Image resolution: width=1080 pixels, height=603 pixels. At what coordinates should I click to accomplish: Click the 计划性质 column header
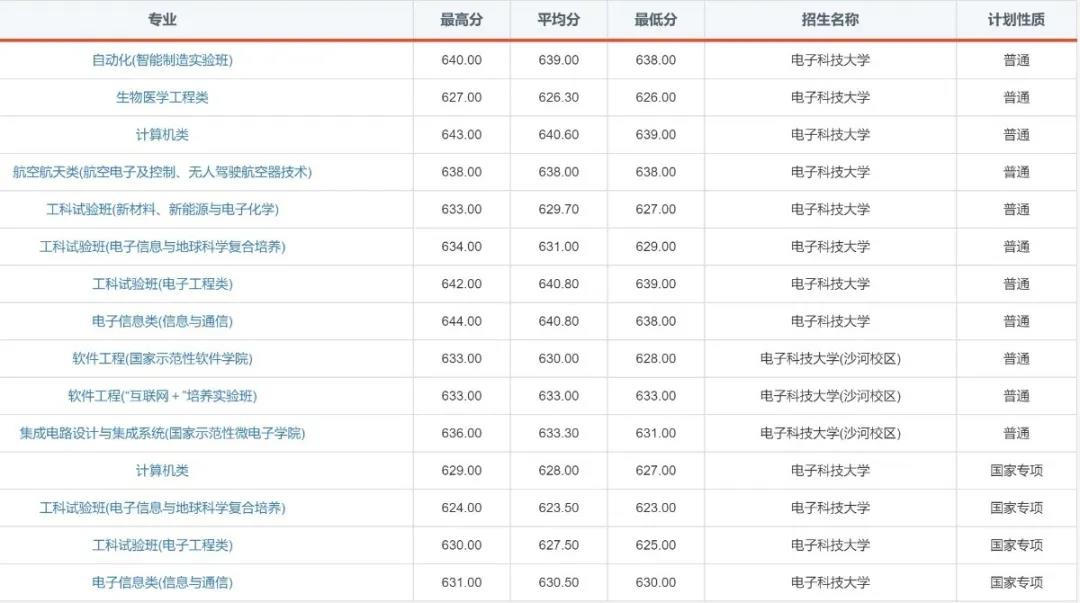pos(1017,19)
